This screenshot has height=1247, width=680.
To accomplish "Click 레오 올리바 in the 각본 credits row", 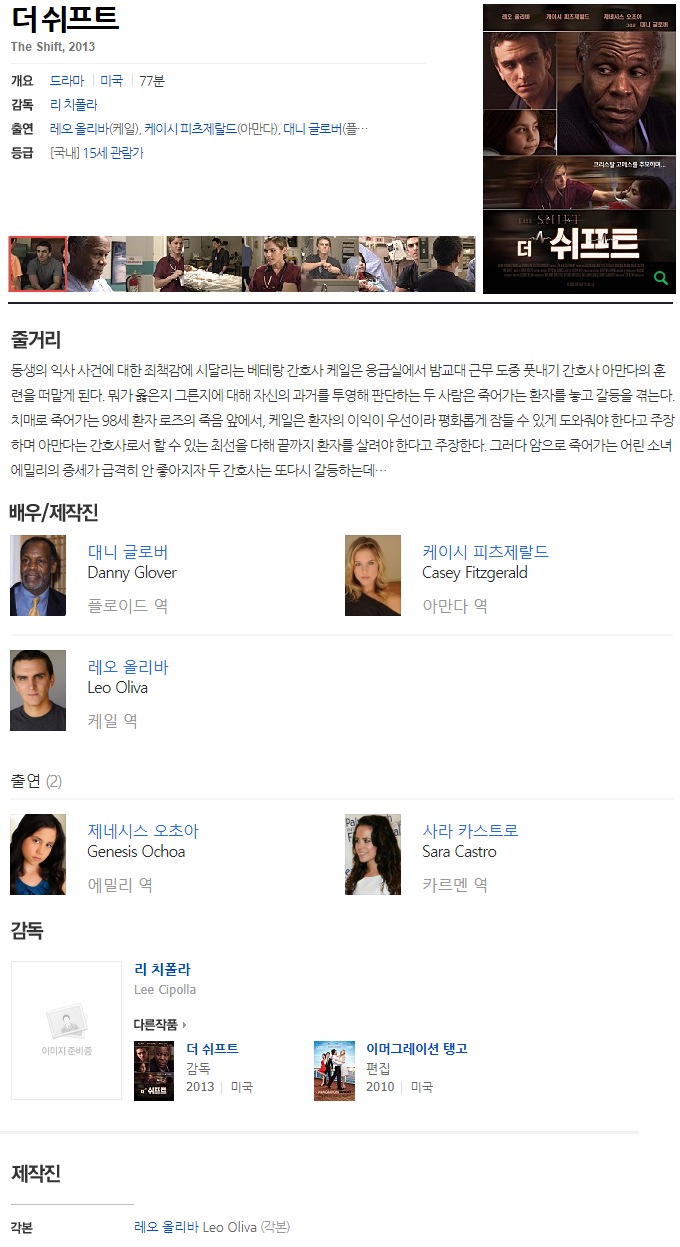I will pos(166,1227).
